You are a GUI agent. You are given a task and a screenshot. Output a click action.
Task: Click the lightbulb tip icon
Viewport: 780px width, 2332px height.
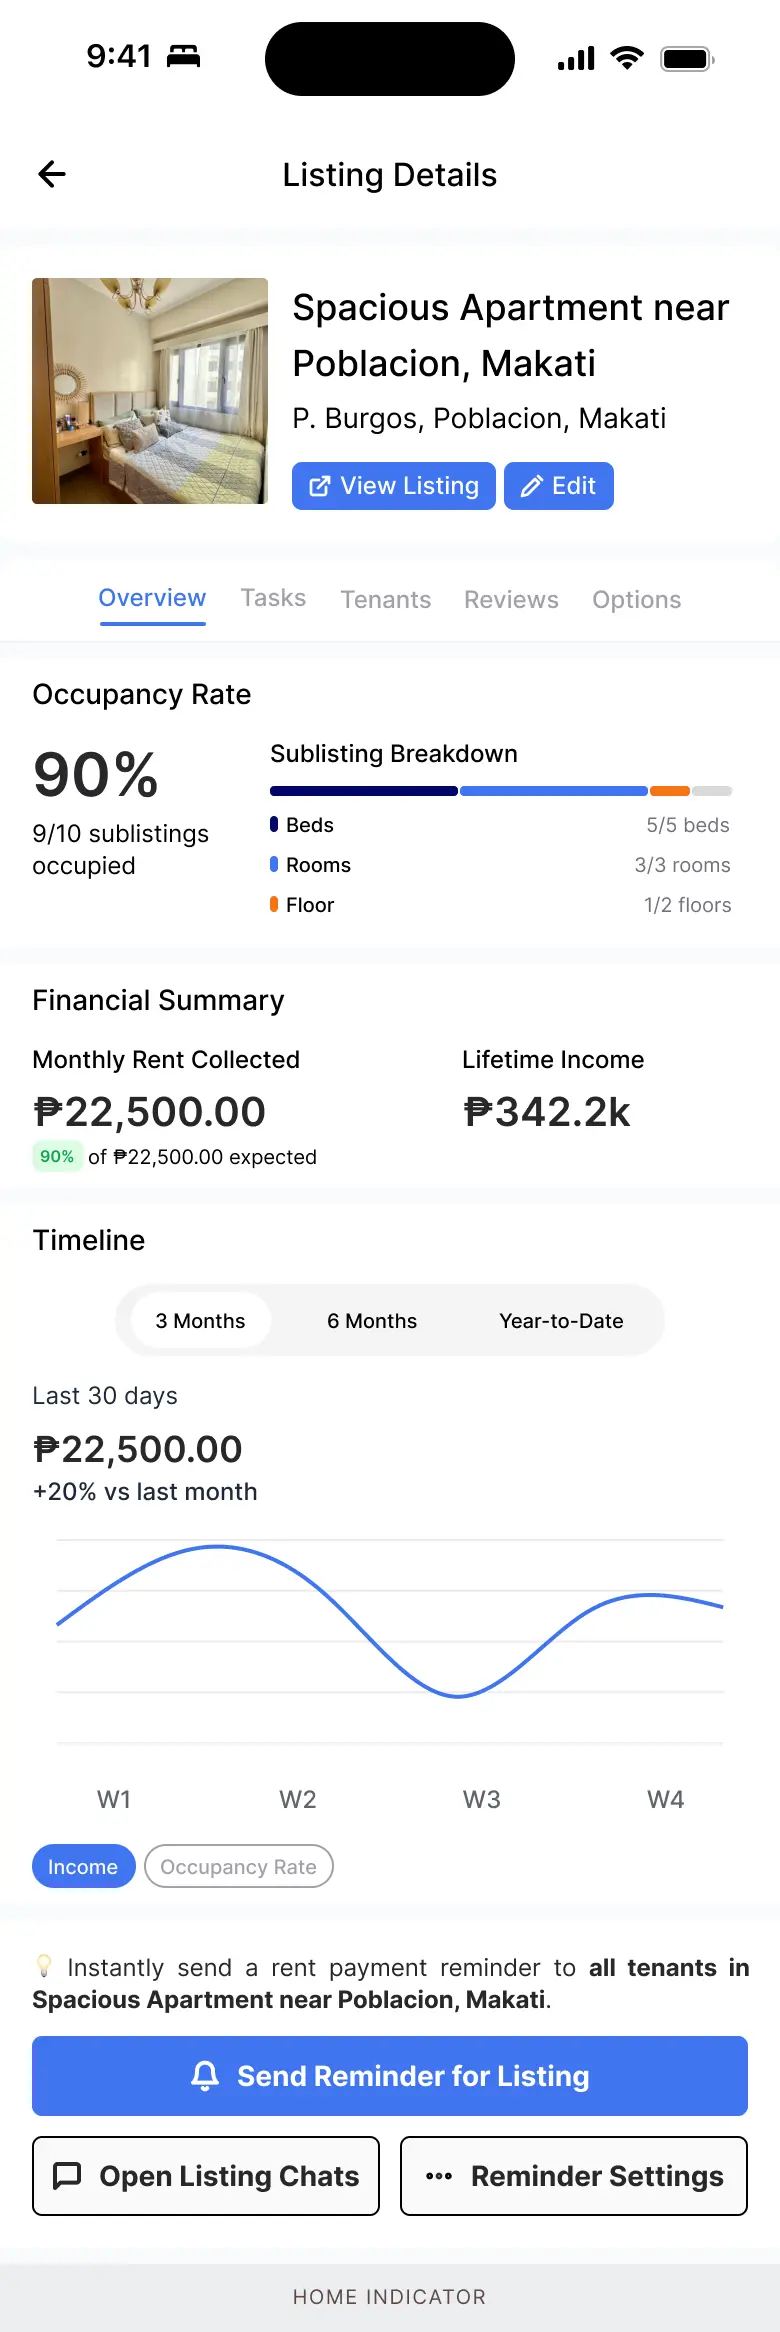click(44, 1966)
